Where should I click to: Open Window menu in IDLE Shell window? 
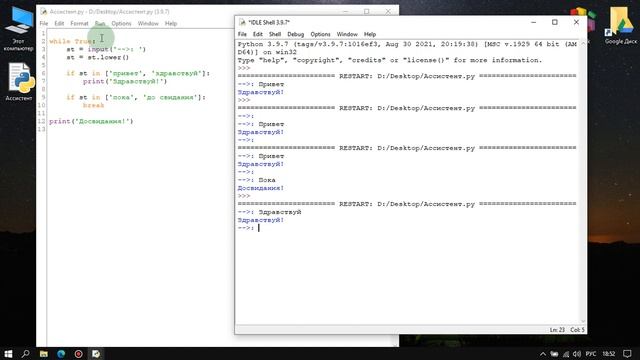(347, 34)
